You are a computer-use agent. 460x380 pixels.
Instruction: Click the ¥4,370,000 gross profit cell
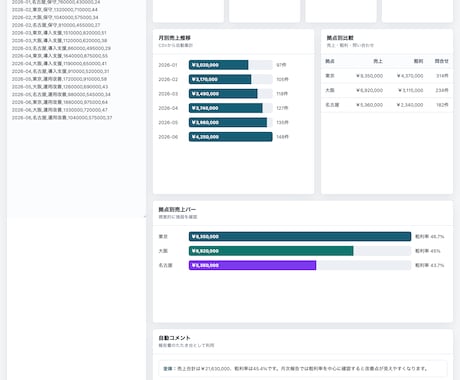tap(410, 76)
